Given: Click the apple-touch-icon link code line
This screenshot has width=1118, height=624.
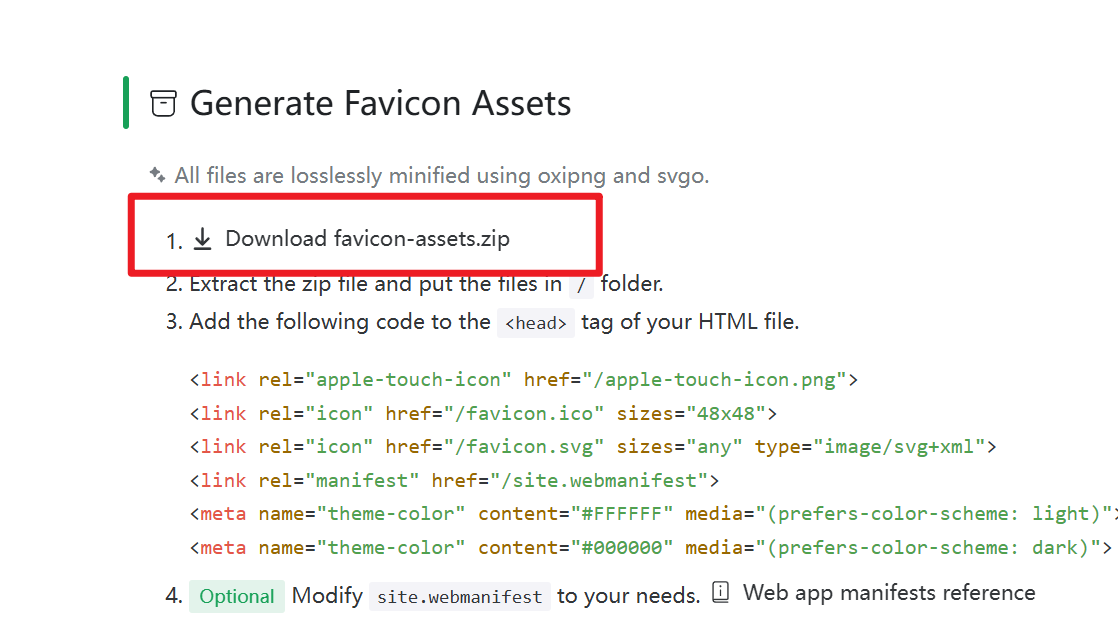Looking at the screenshot, I should tap(524, 380).
